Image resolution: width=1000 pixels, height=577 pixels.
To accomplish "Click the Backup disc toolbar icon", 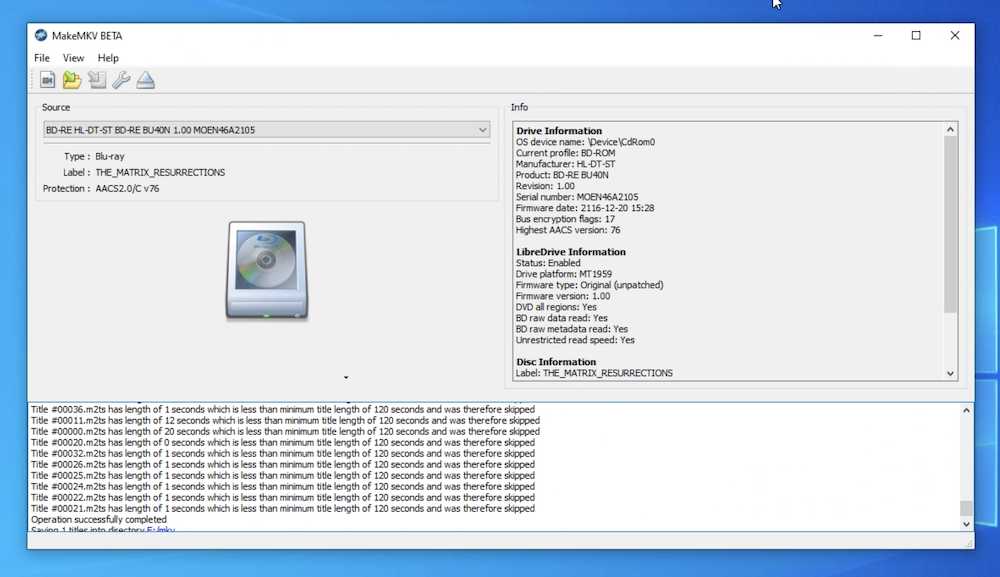I will click(97, 80).
